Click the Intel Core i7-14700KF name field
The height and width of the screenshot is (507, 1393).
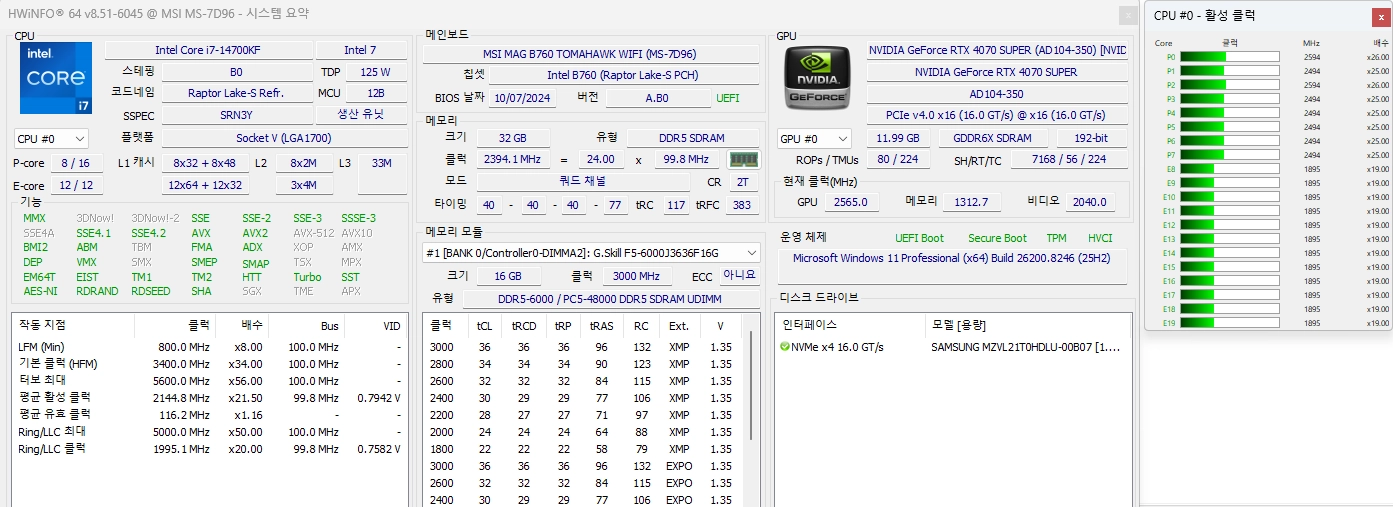coord(207,50)
